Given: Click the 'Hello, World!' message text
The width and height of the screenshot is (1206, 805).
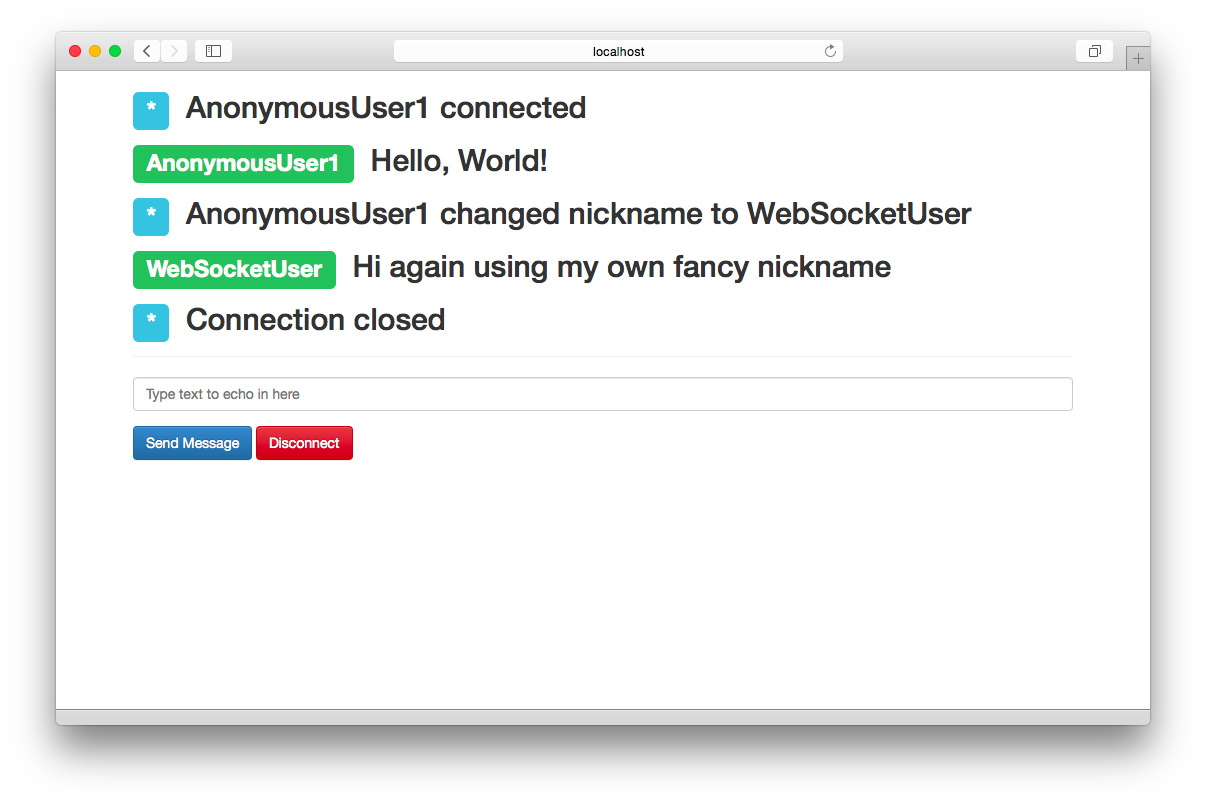Looking at the screenshot, I should pyautogui.click(x=459, y=161).
